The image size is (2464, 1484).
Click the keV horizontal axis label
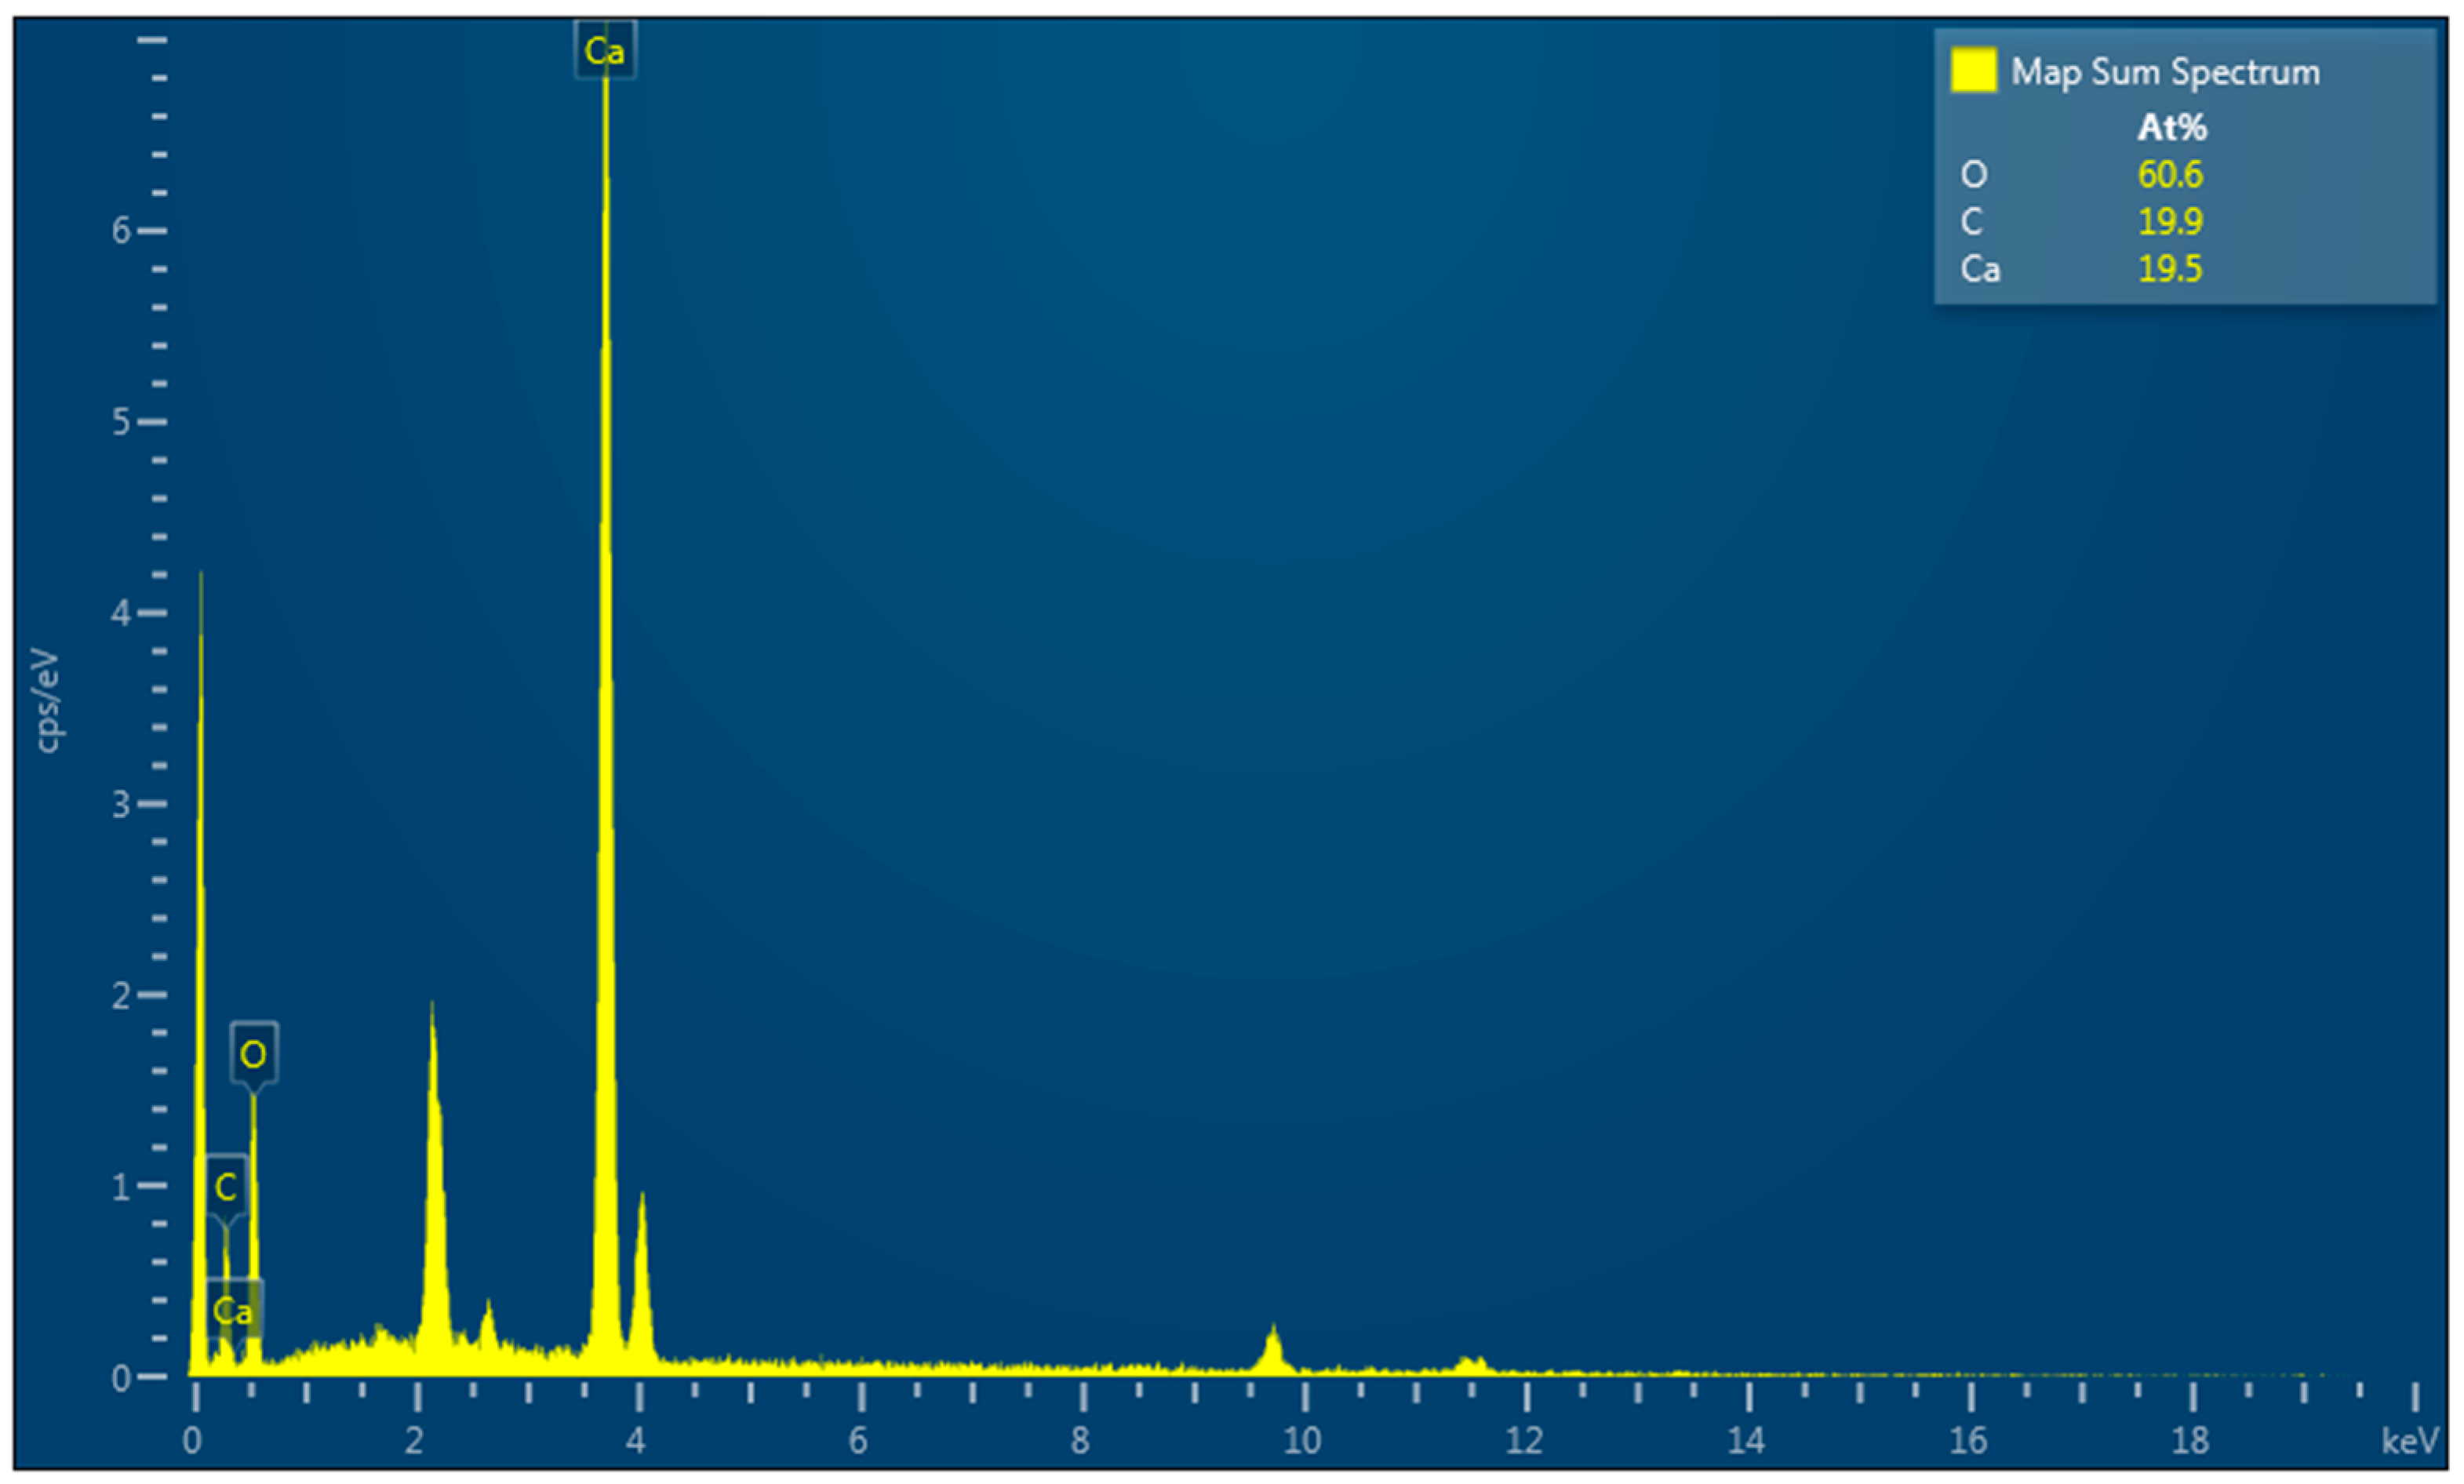(2410, 1441)
